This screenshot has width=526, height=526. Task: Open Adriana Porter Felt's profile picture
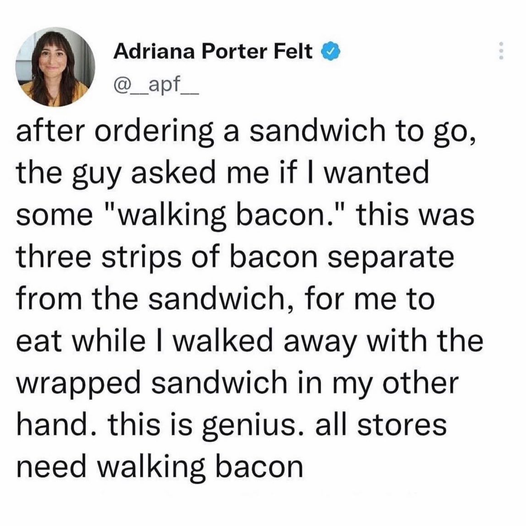pyautogui.click(x=55, y=67)
